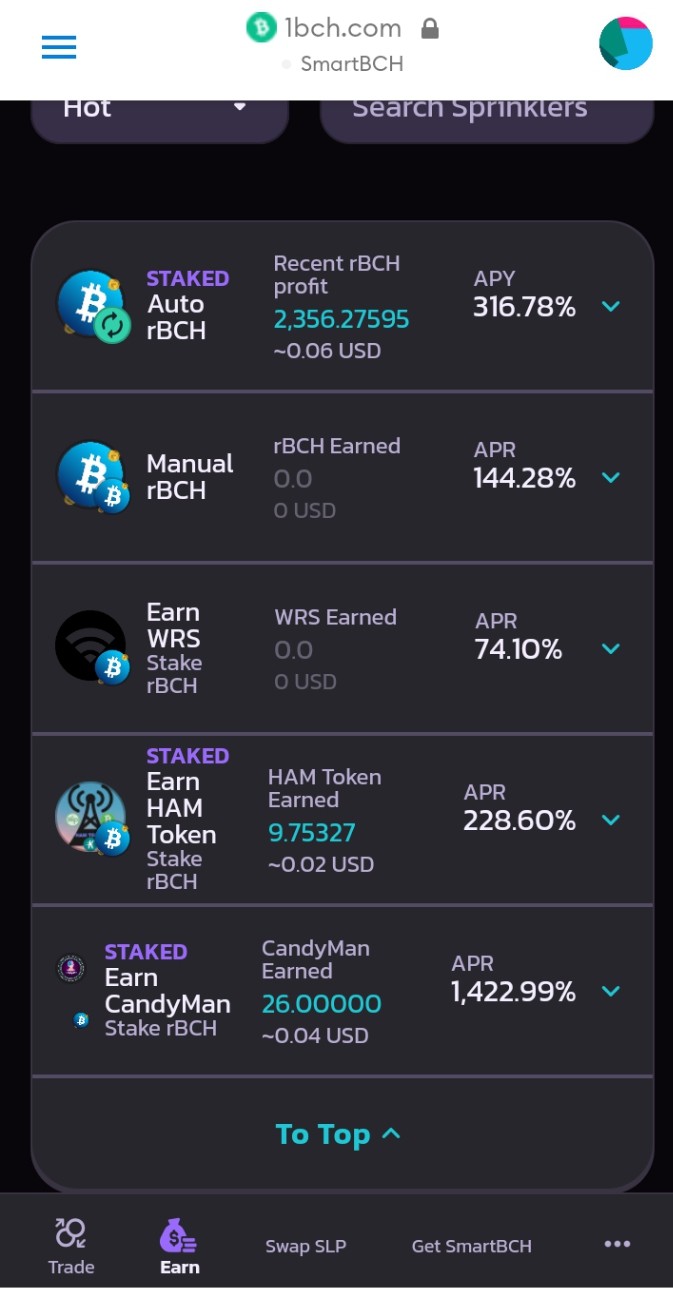Expand the Auto rBCH pool details

pos(611,306)
